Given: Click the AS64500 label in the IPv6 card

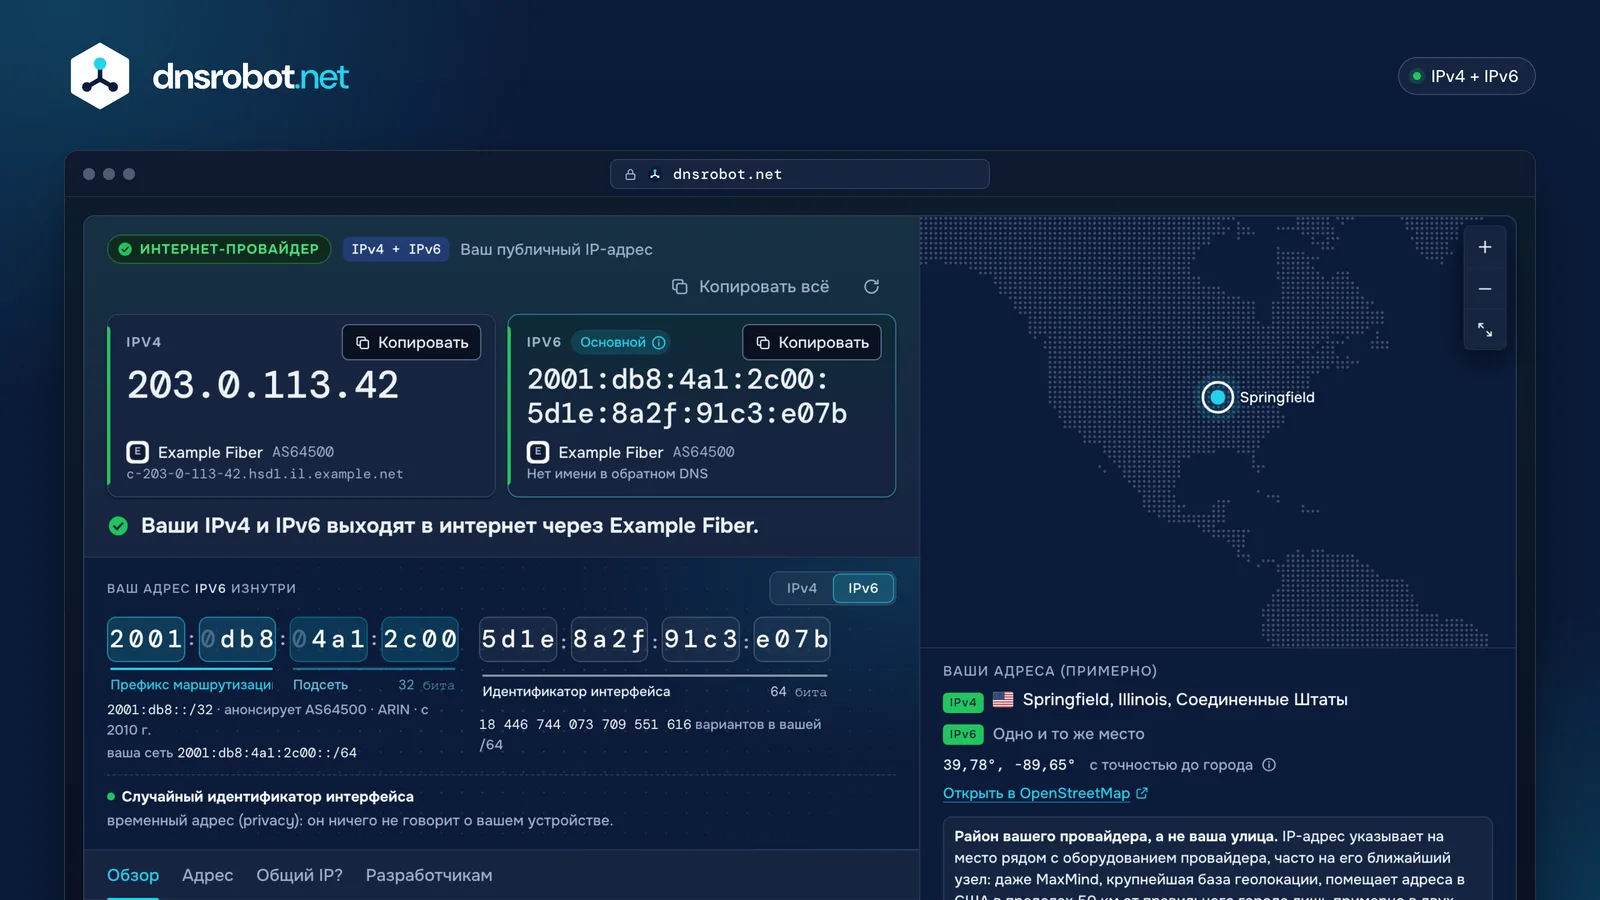Looking at the screenshot, I should click(x=704, y=452).
